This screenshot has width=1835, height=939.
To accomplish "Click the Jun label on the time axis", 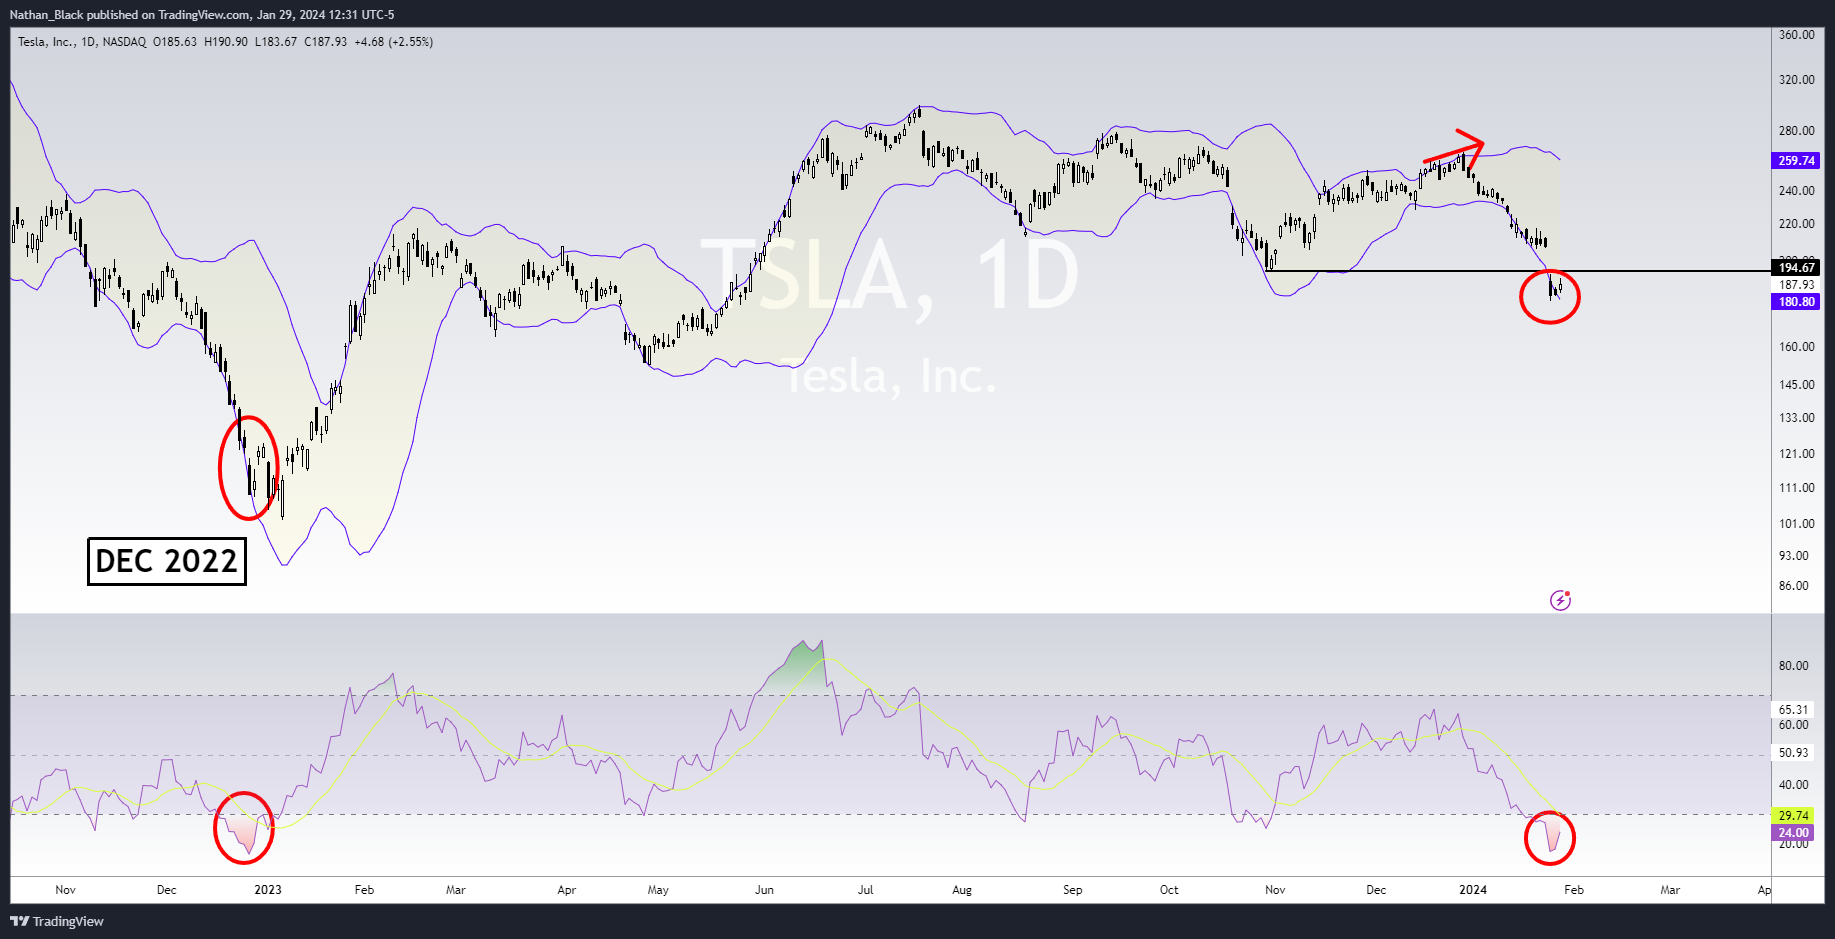I will (x=764, y=890).
